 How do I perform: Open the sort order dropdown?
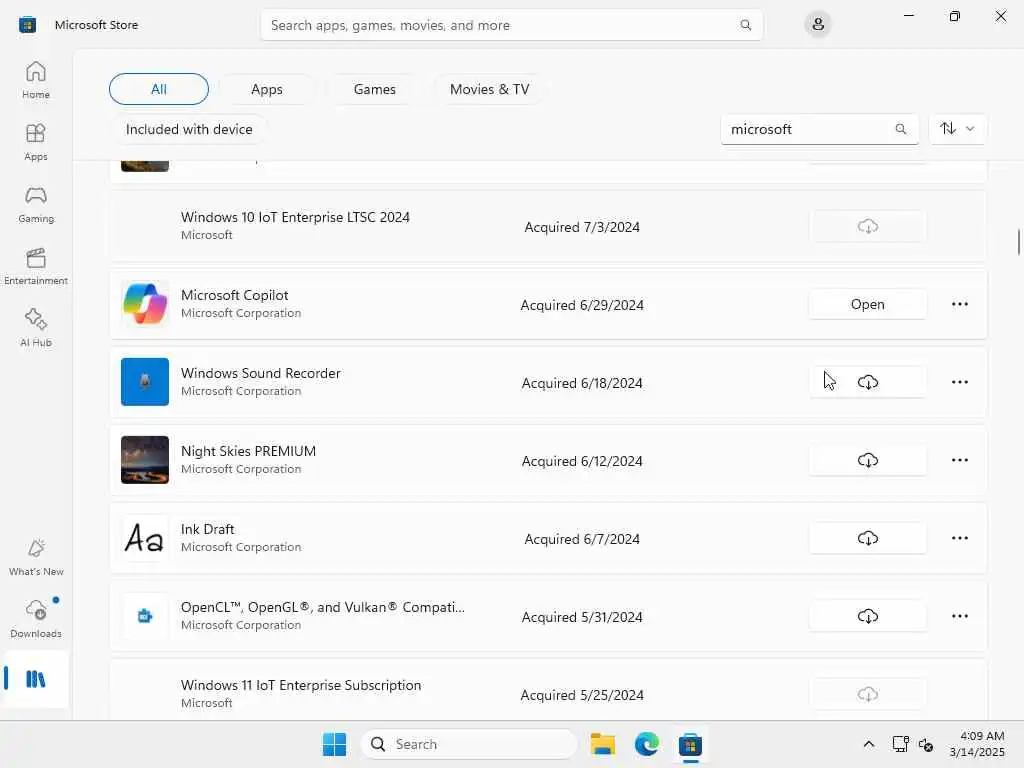click(957, 129)
